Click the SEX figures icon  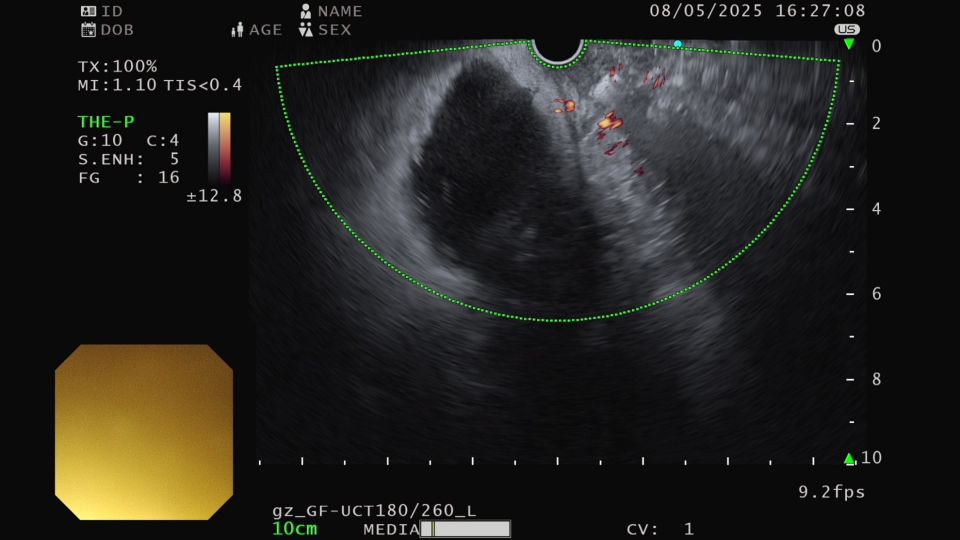point(306,30)
